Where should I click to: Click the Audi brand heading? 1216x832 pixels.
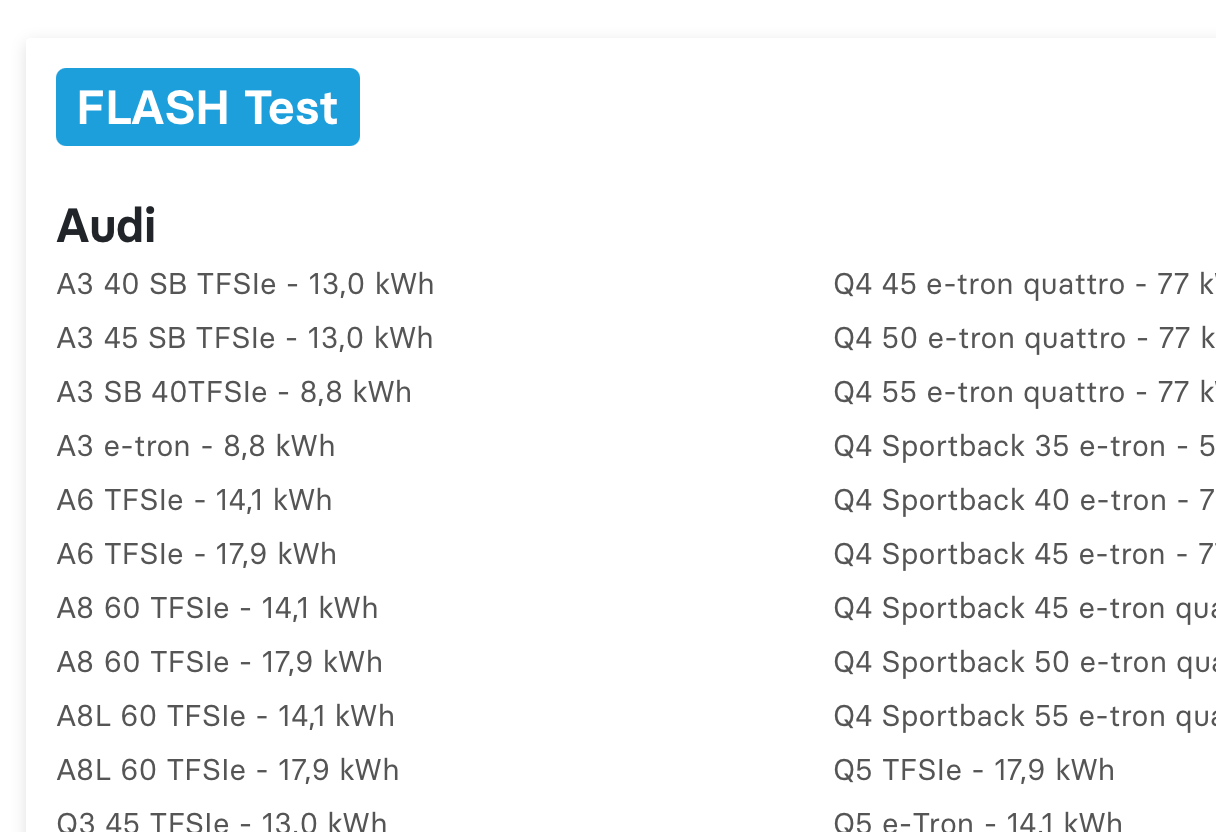[106, 225]
